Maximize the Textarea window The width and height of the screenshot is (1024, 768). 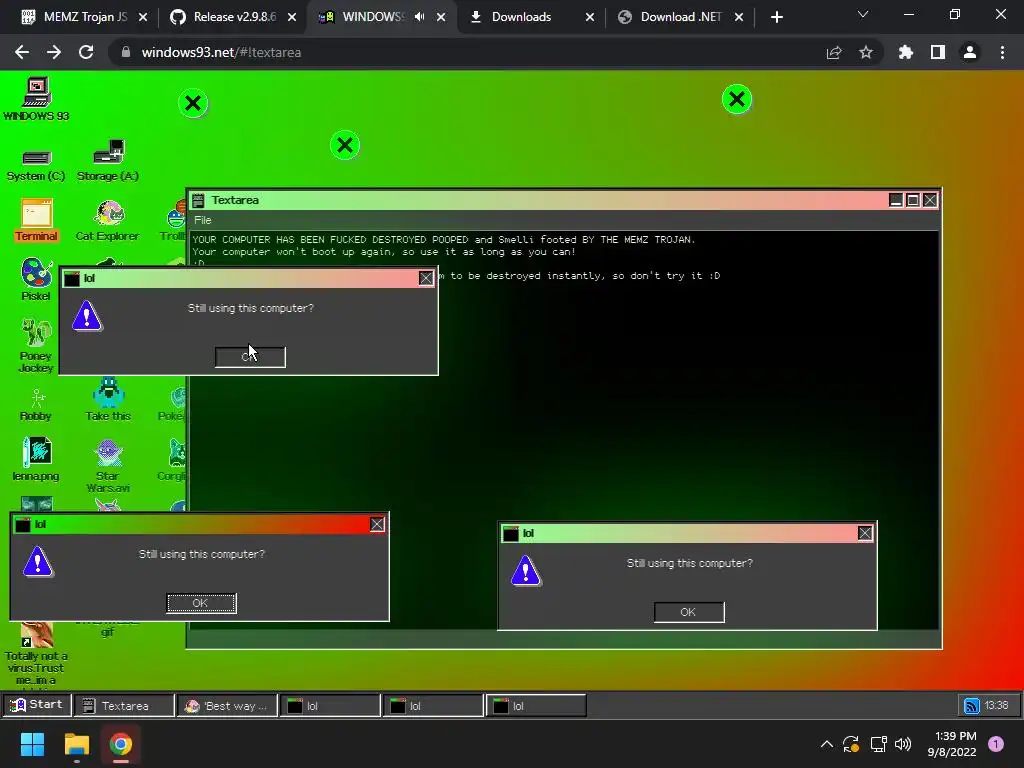pyautogui.click(x=913, y=200)
